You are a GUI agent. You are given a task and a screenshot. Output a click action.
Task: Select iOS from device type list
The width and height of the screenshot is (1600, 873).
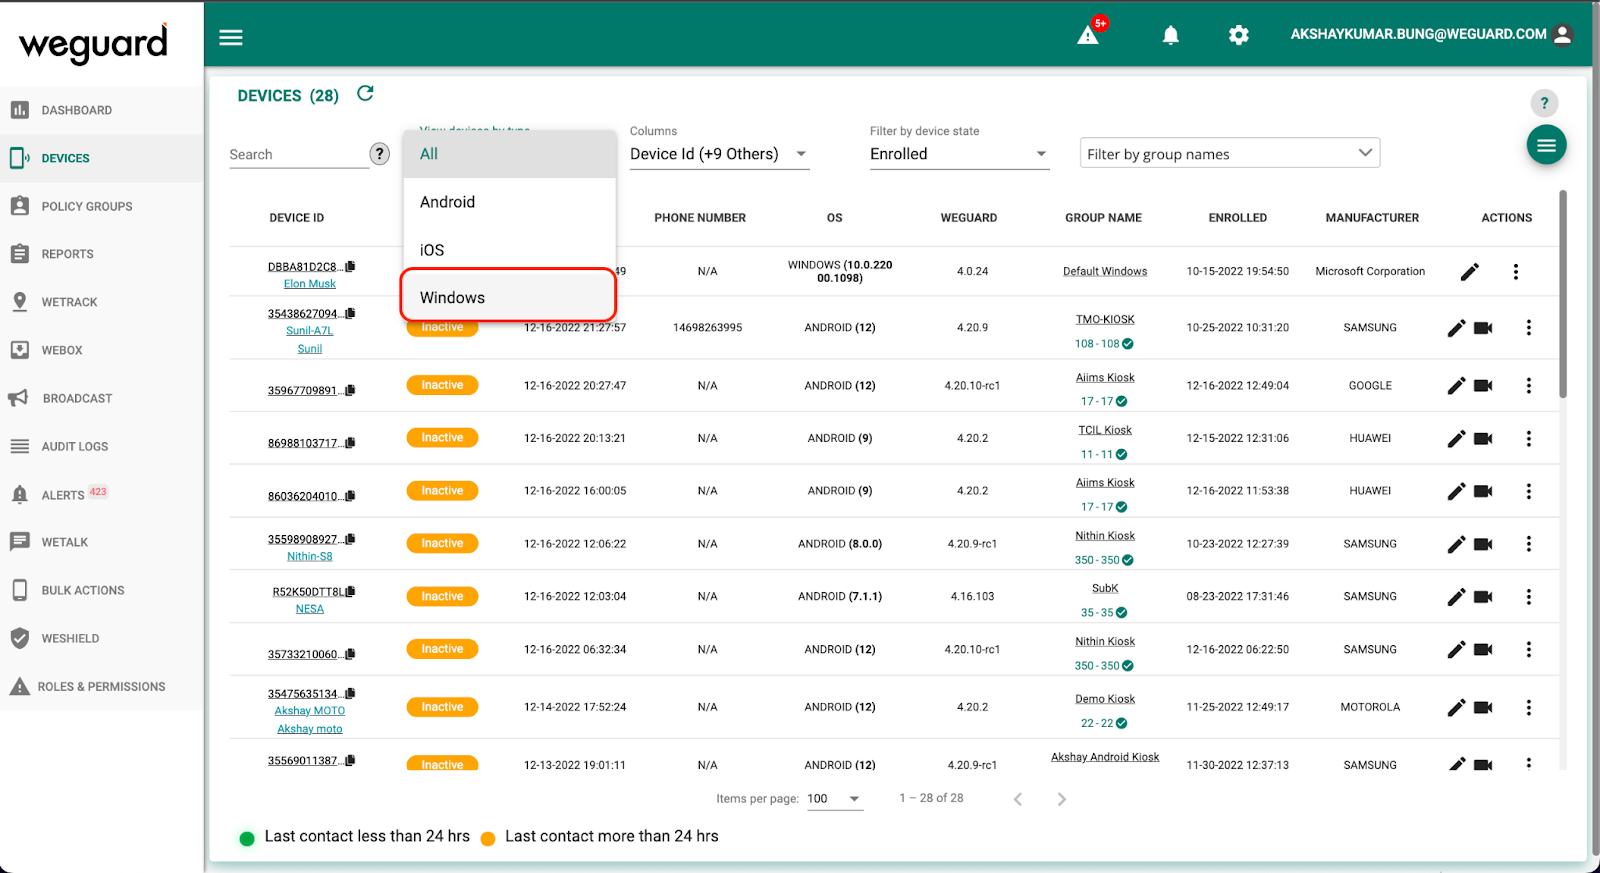point(509,250)
